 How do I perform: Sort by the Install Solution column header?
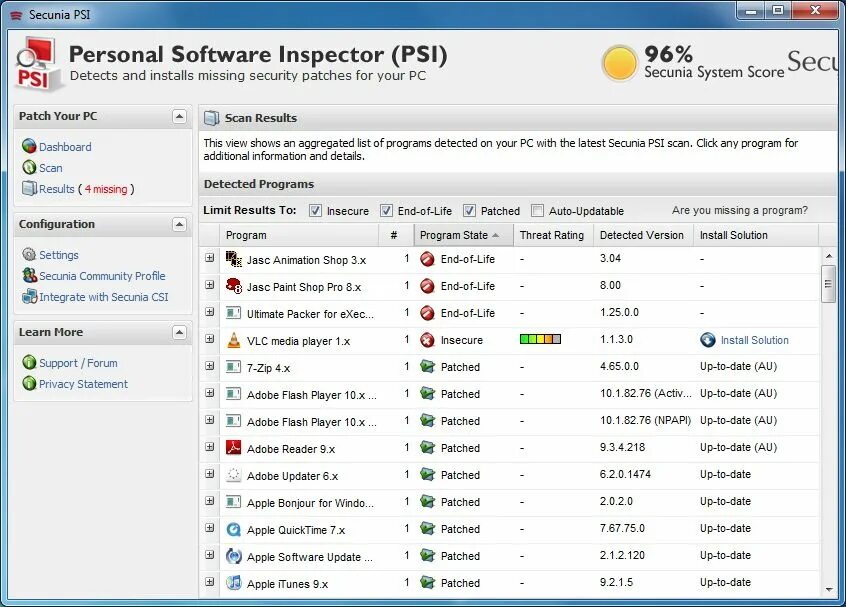[755, 235]
